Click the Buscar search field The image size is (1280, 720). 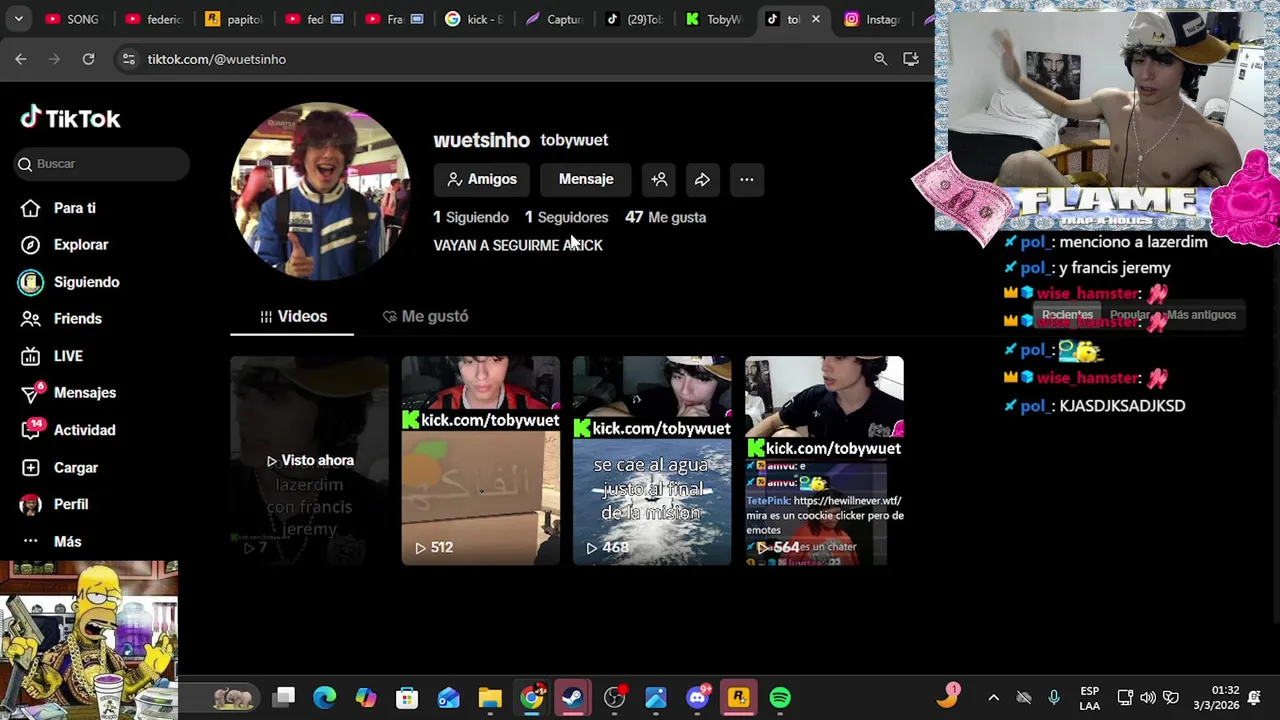click(102, 164)
